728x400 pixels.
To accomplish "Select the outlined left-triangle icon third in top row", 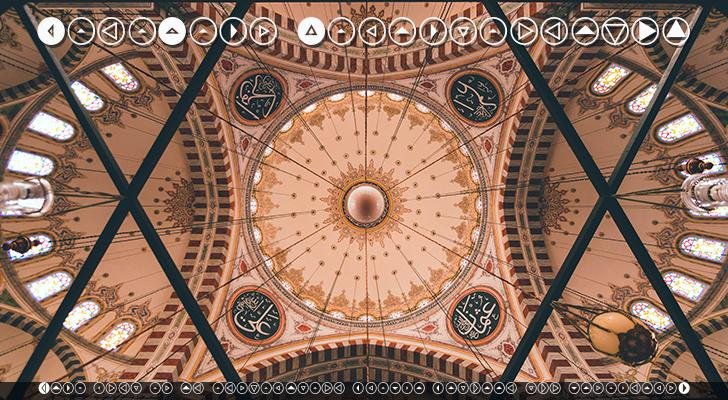I will pyautogui.click(x=111, y=31).
